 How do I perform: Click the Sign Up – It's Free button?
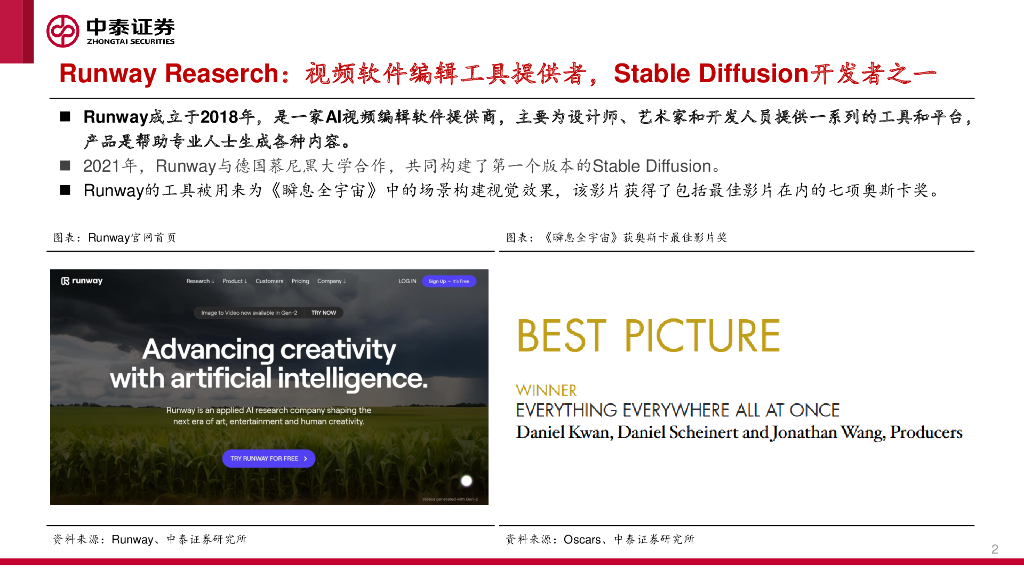[x=449, y=281]
